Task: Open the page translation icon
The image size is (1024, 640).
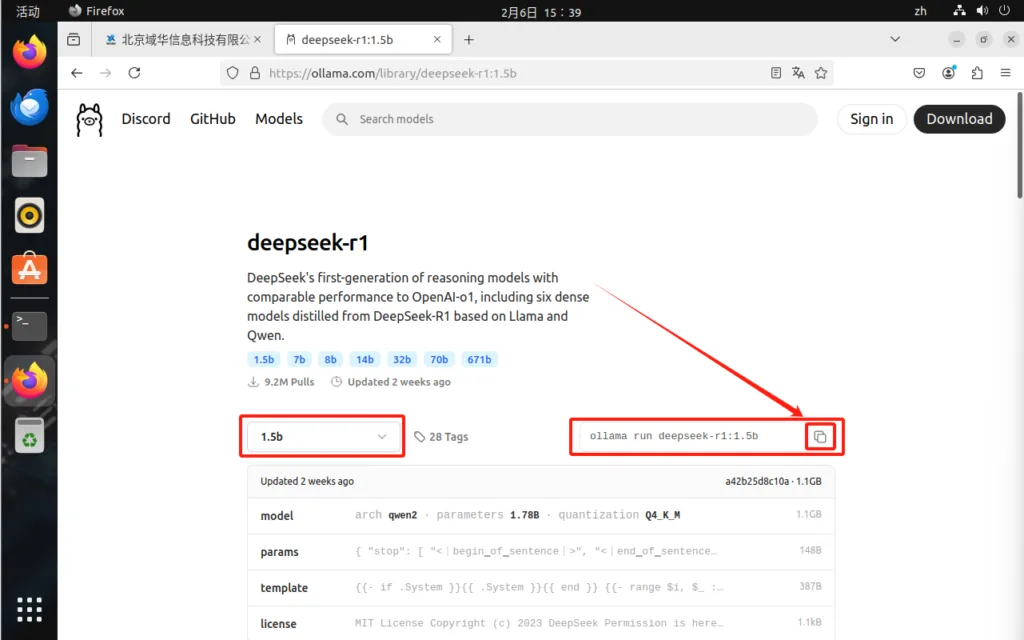Action: (798, 73)
